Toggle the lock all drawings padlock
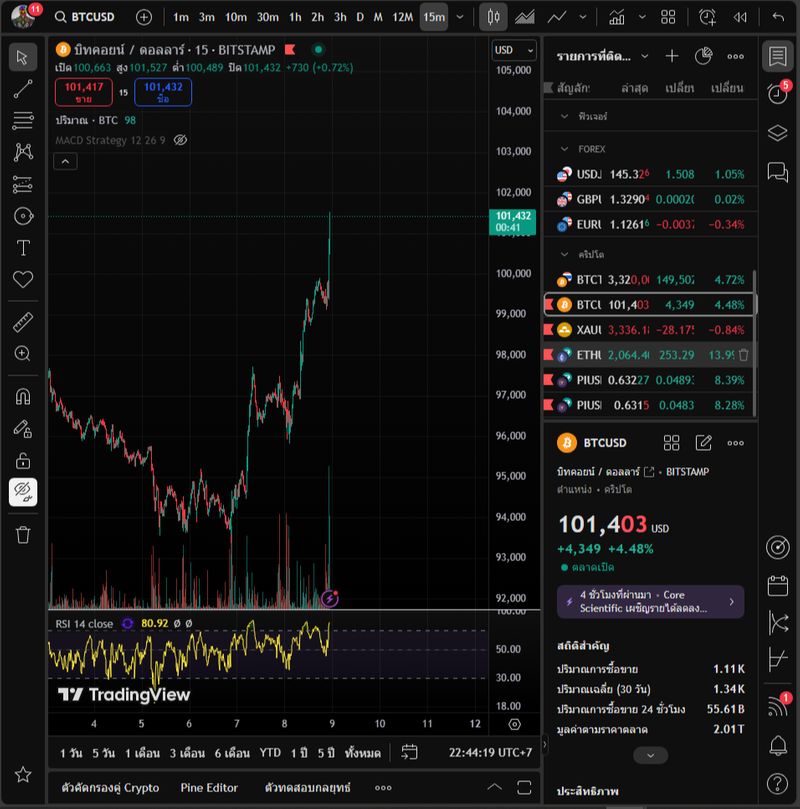Screen dimensions: 800x809 point(22,461)
